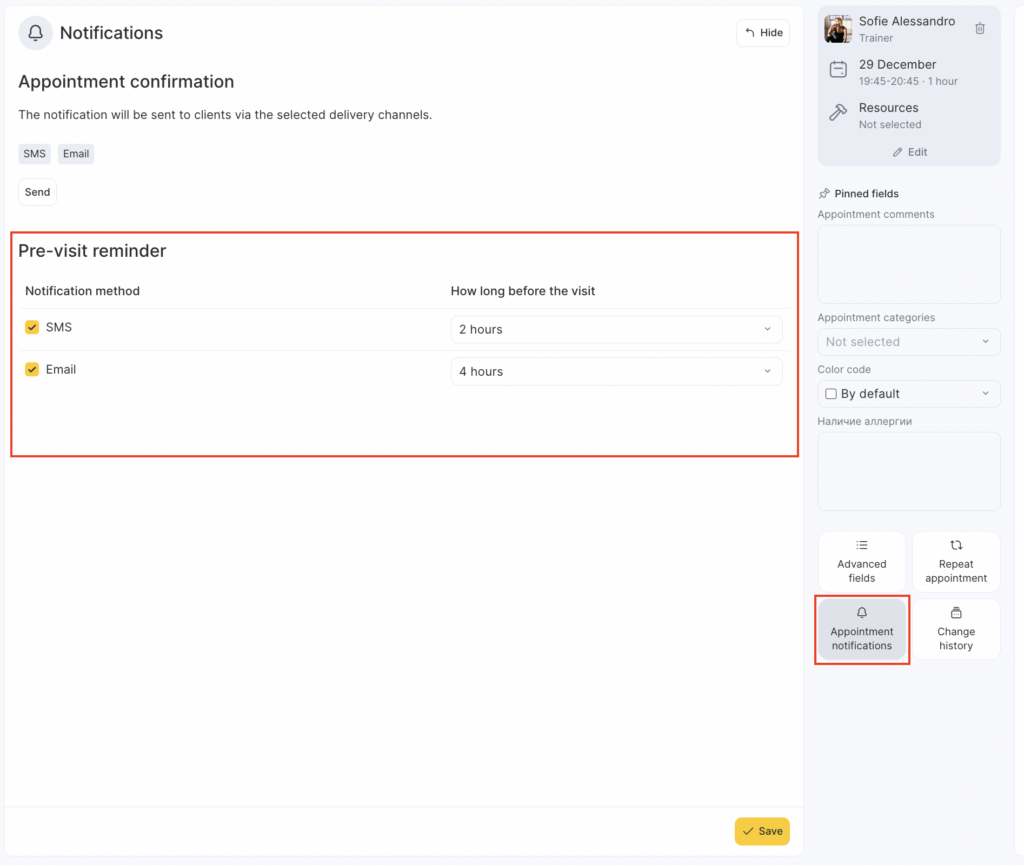This screenshot has height=865, width=1024.
Task: Click the Appointment comments text field
Action: (908, 264)
